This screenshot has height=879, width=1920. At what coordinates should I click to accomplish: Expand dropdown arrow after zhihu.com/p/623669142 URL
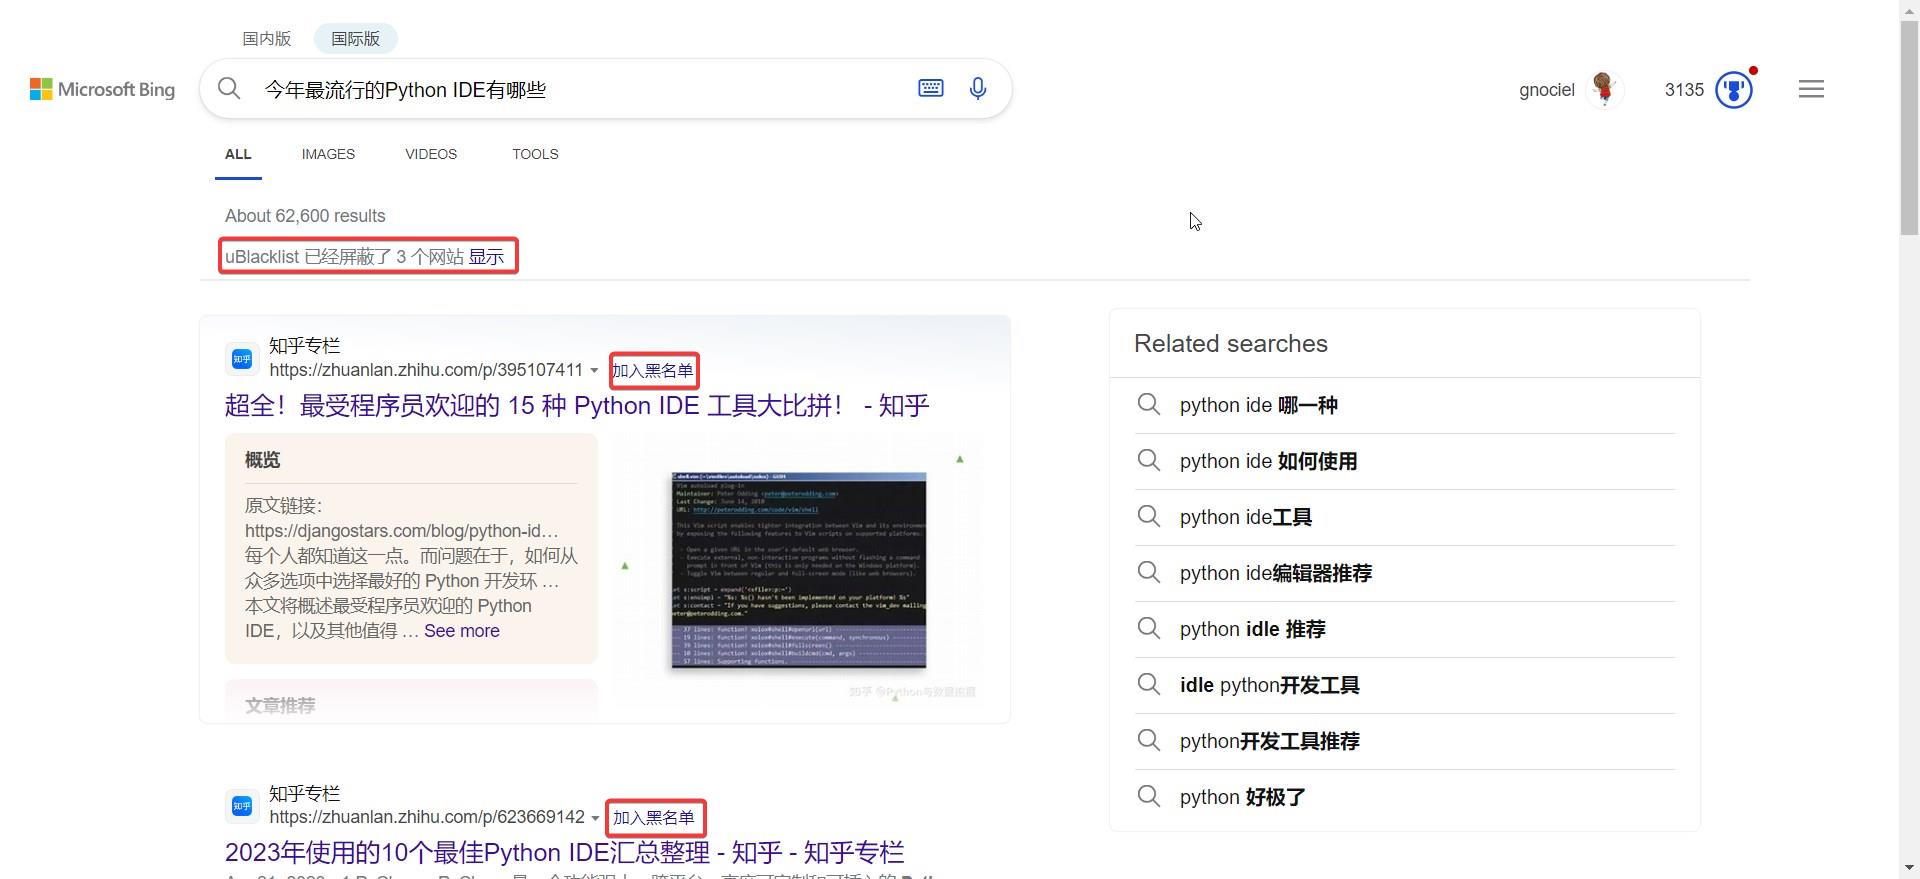coord(595,818)
